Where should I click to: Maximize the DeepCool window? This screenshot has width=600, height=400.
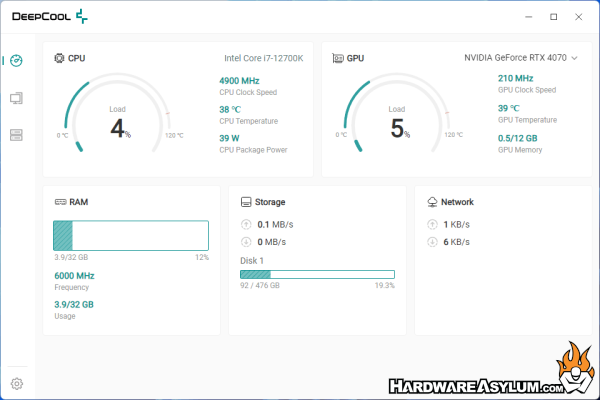pyautogui.click(x=554, y=17)
